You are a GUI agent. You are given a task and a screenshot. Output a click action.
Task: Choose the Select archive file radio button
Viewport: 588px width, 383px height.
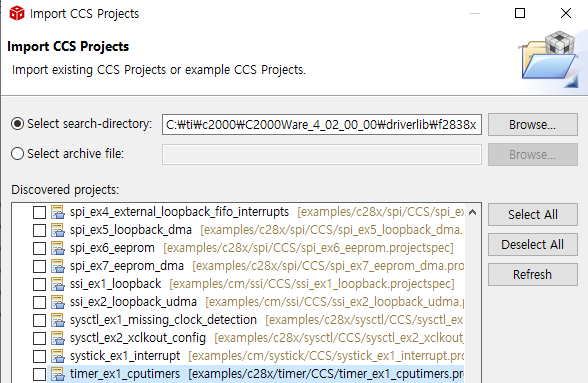pyautogui.click(x=17, y=154)
